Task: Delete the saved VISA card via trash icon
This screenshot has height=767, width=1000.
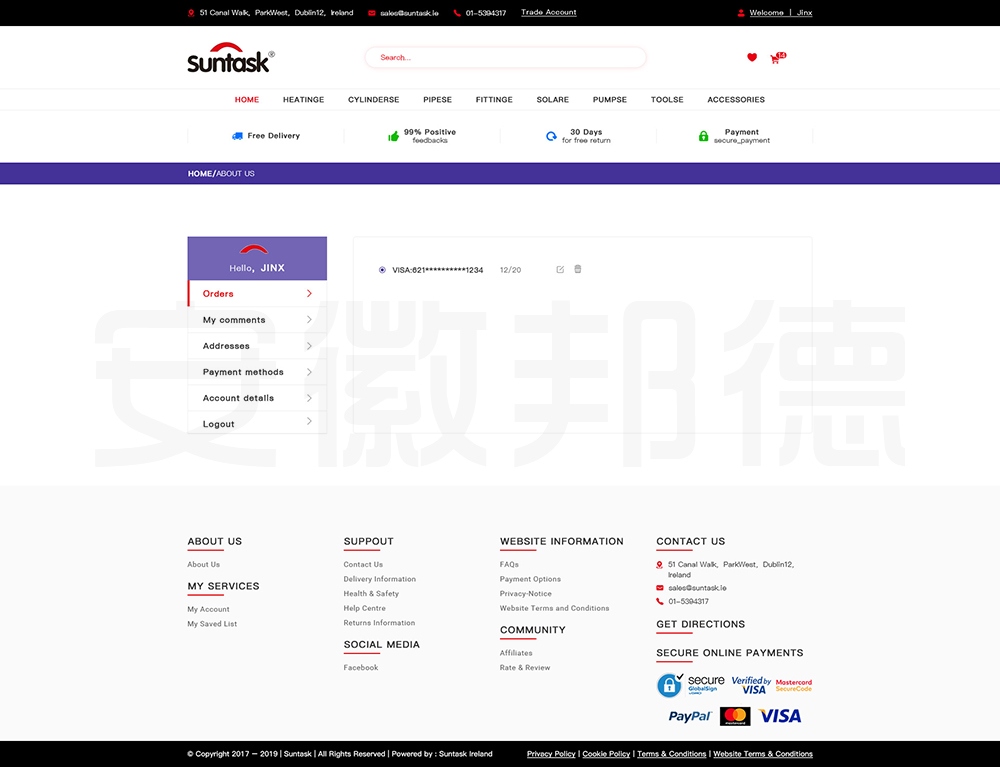Action: click(x=578, y=269)
